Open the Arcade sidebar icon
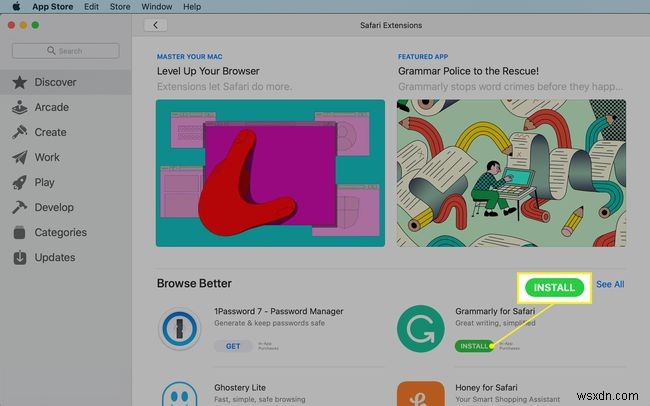 [19, 107]
